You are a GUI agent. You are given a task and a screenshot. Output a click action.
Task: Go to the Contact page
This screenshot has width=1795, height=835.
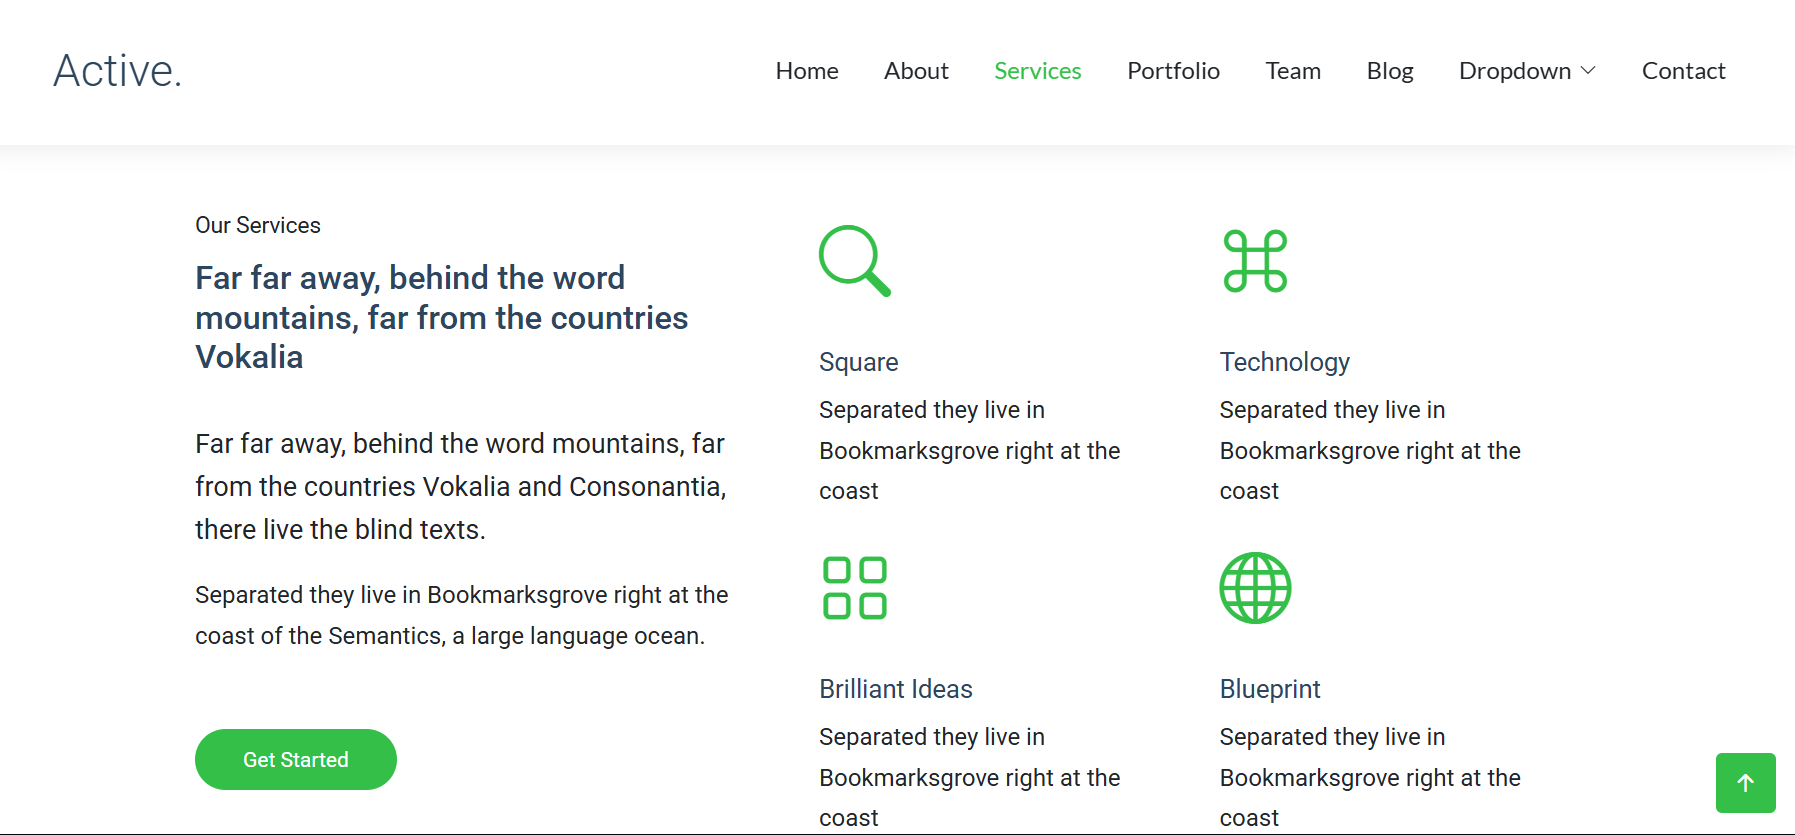pos(1683,71)
